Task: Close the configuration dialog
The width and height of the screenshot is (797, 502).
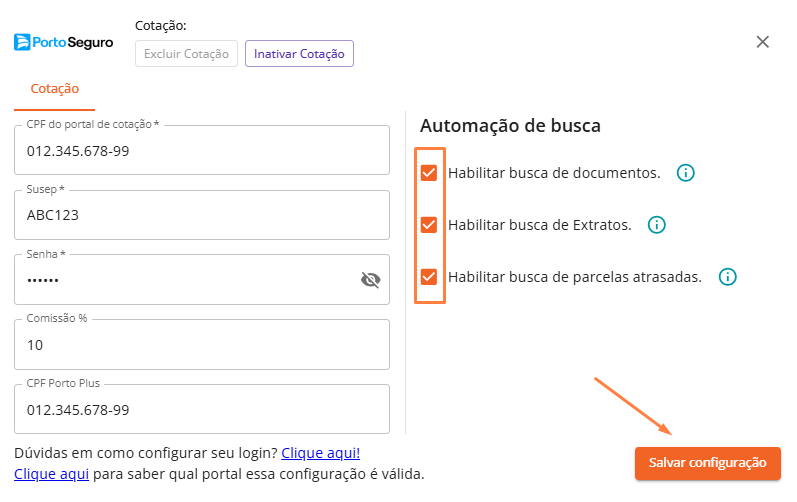Action: click(762, 42)
